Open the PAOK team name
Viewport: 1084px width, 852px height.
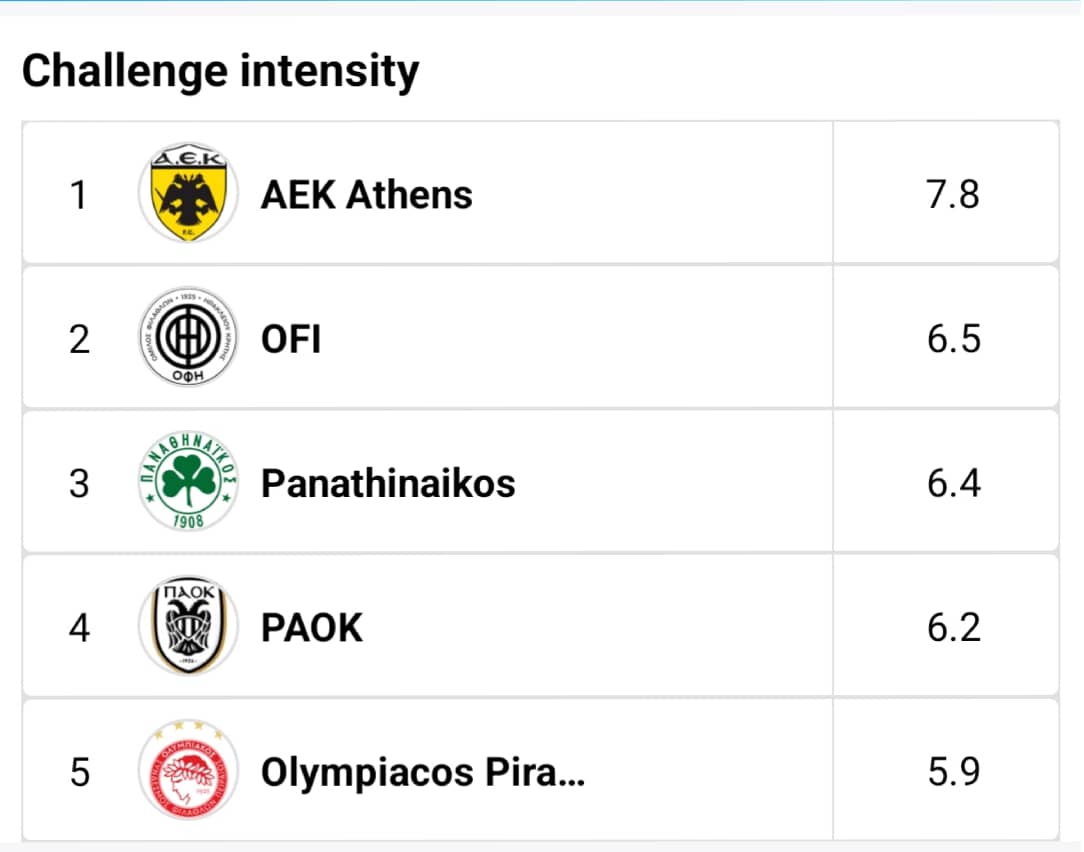(312, 627)
